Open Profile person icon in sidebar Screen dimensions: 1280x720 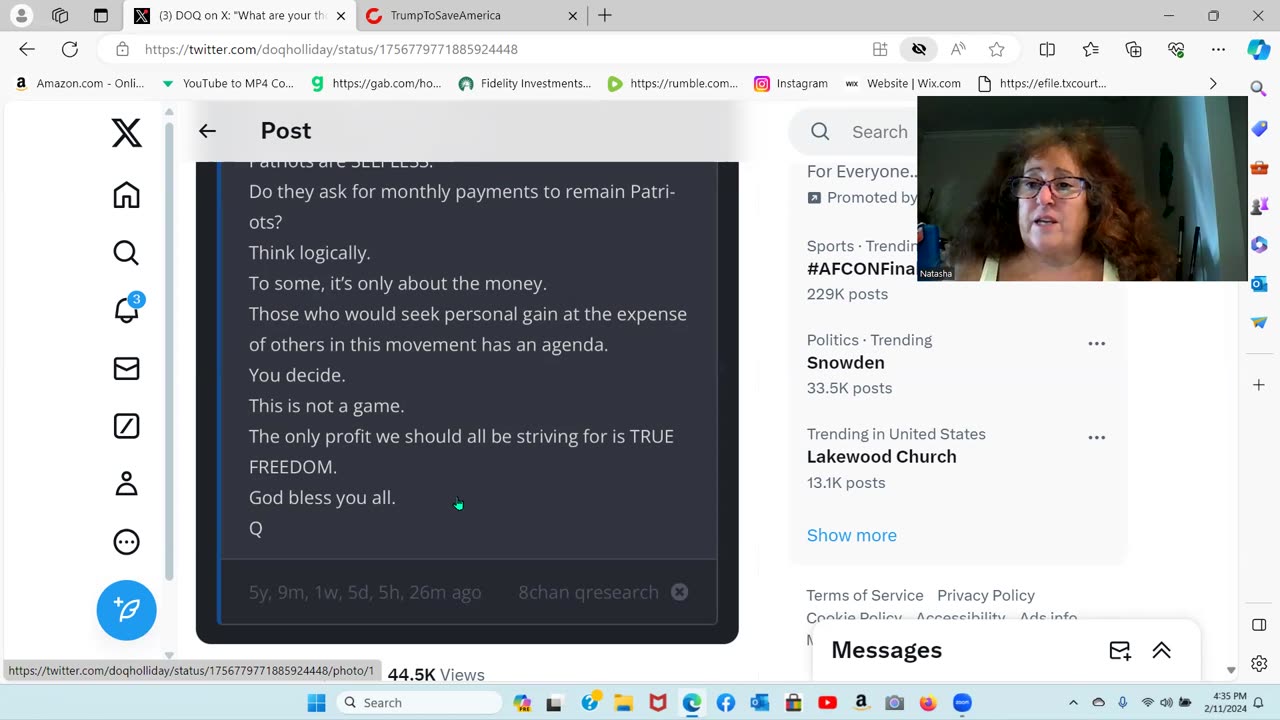point(126,484)
